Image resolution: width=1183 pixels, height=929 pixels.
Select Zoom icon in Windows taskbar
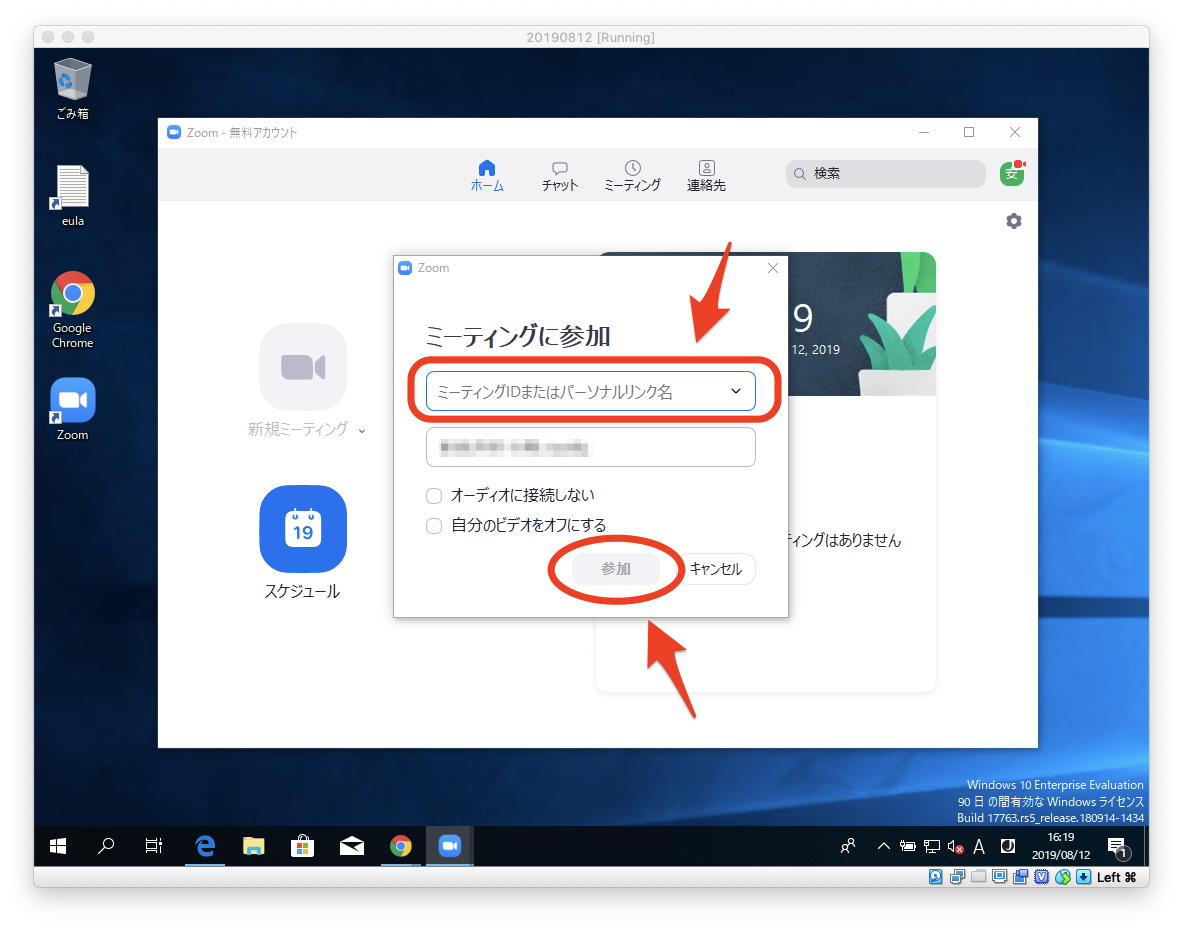[449, 846]
